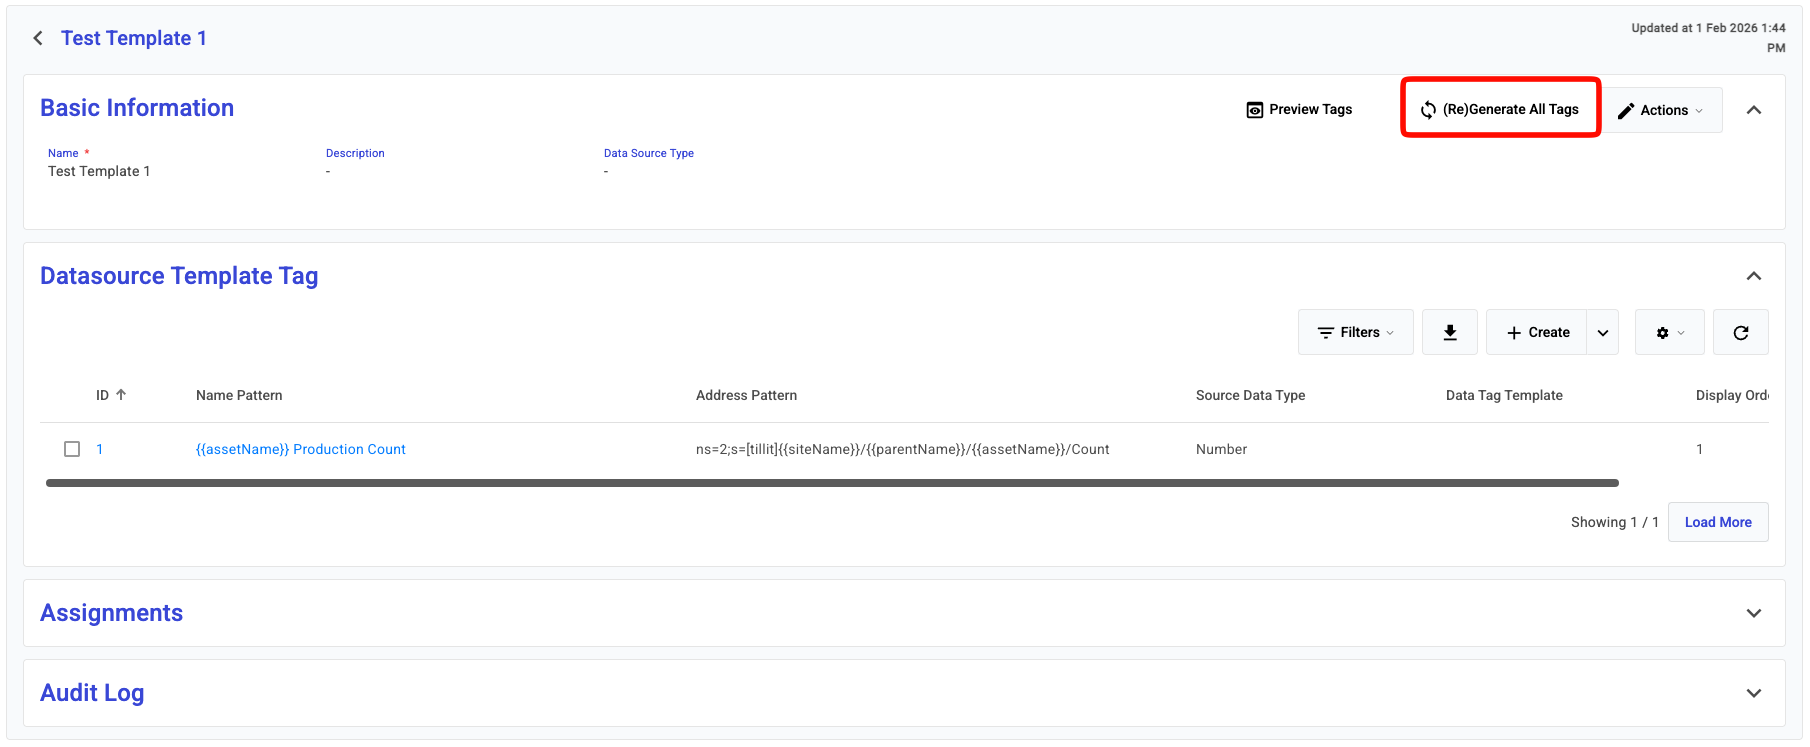Open the tag ID 1 link
This screenshot has height=747, width=1810.
click(100, 449)
